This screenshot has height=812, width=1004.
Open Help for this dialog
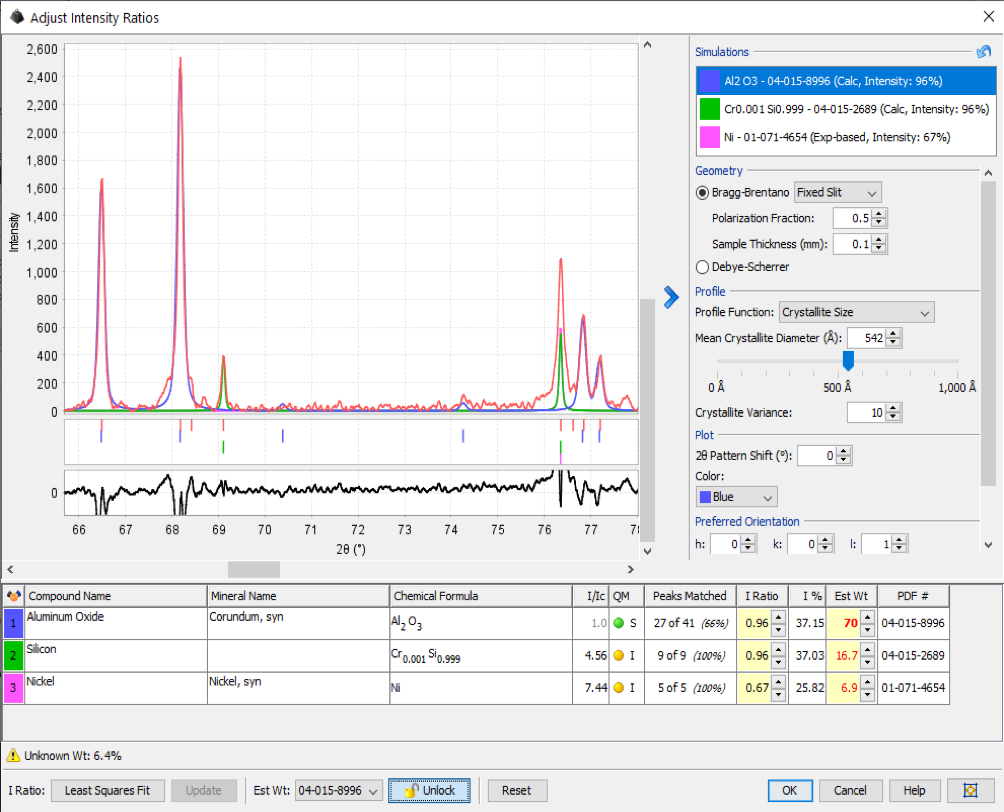coord(914,791)
